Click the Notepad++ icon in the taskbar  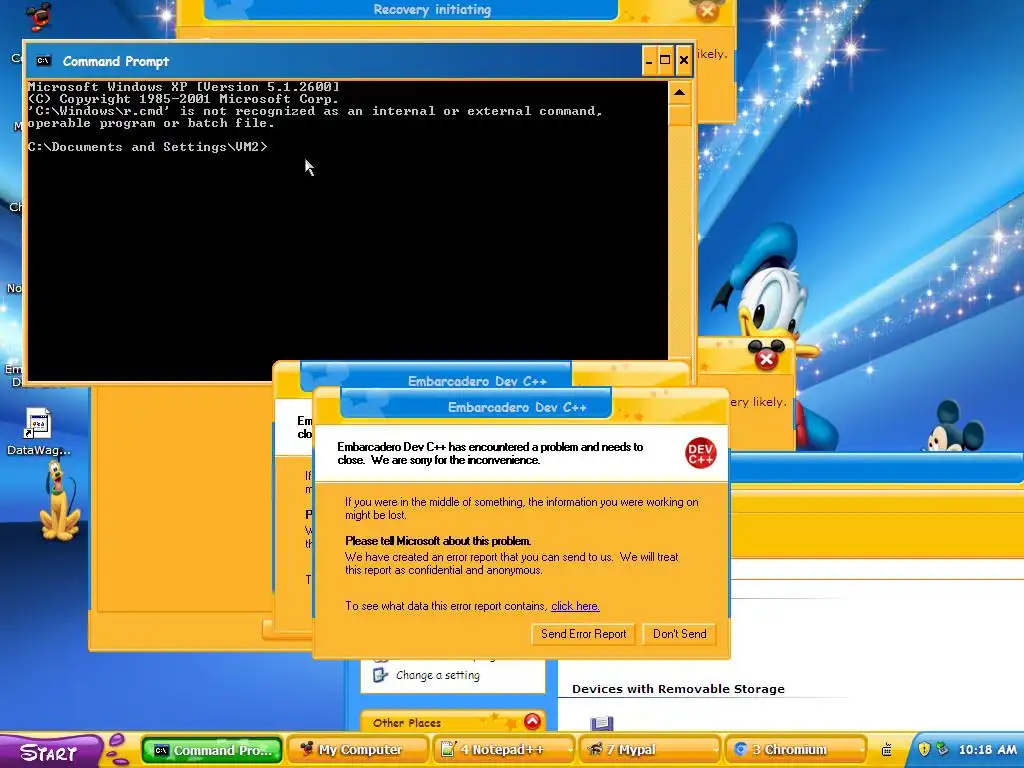click(x=448, y=750)
